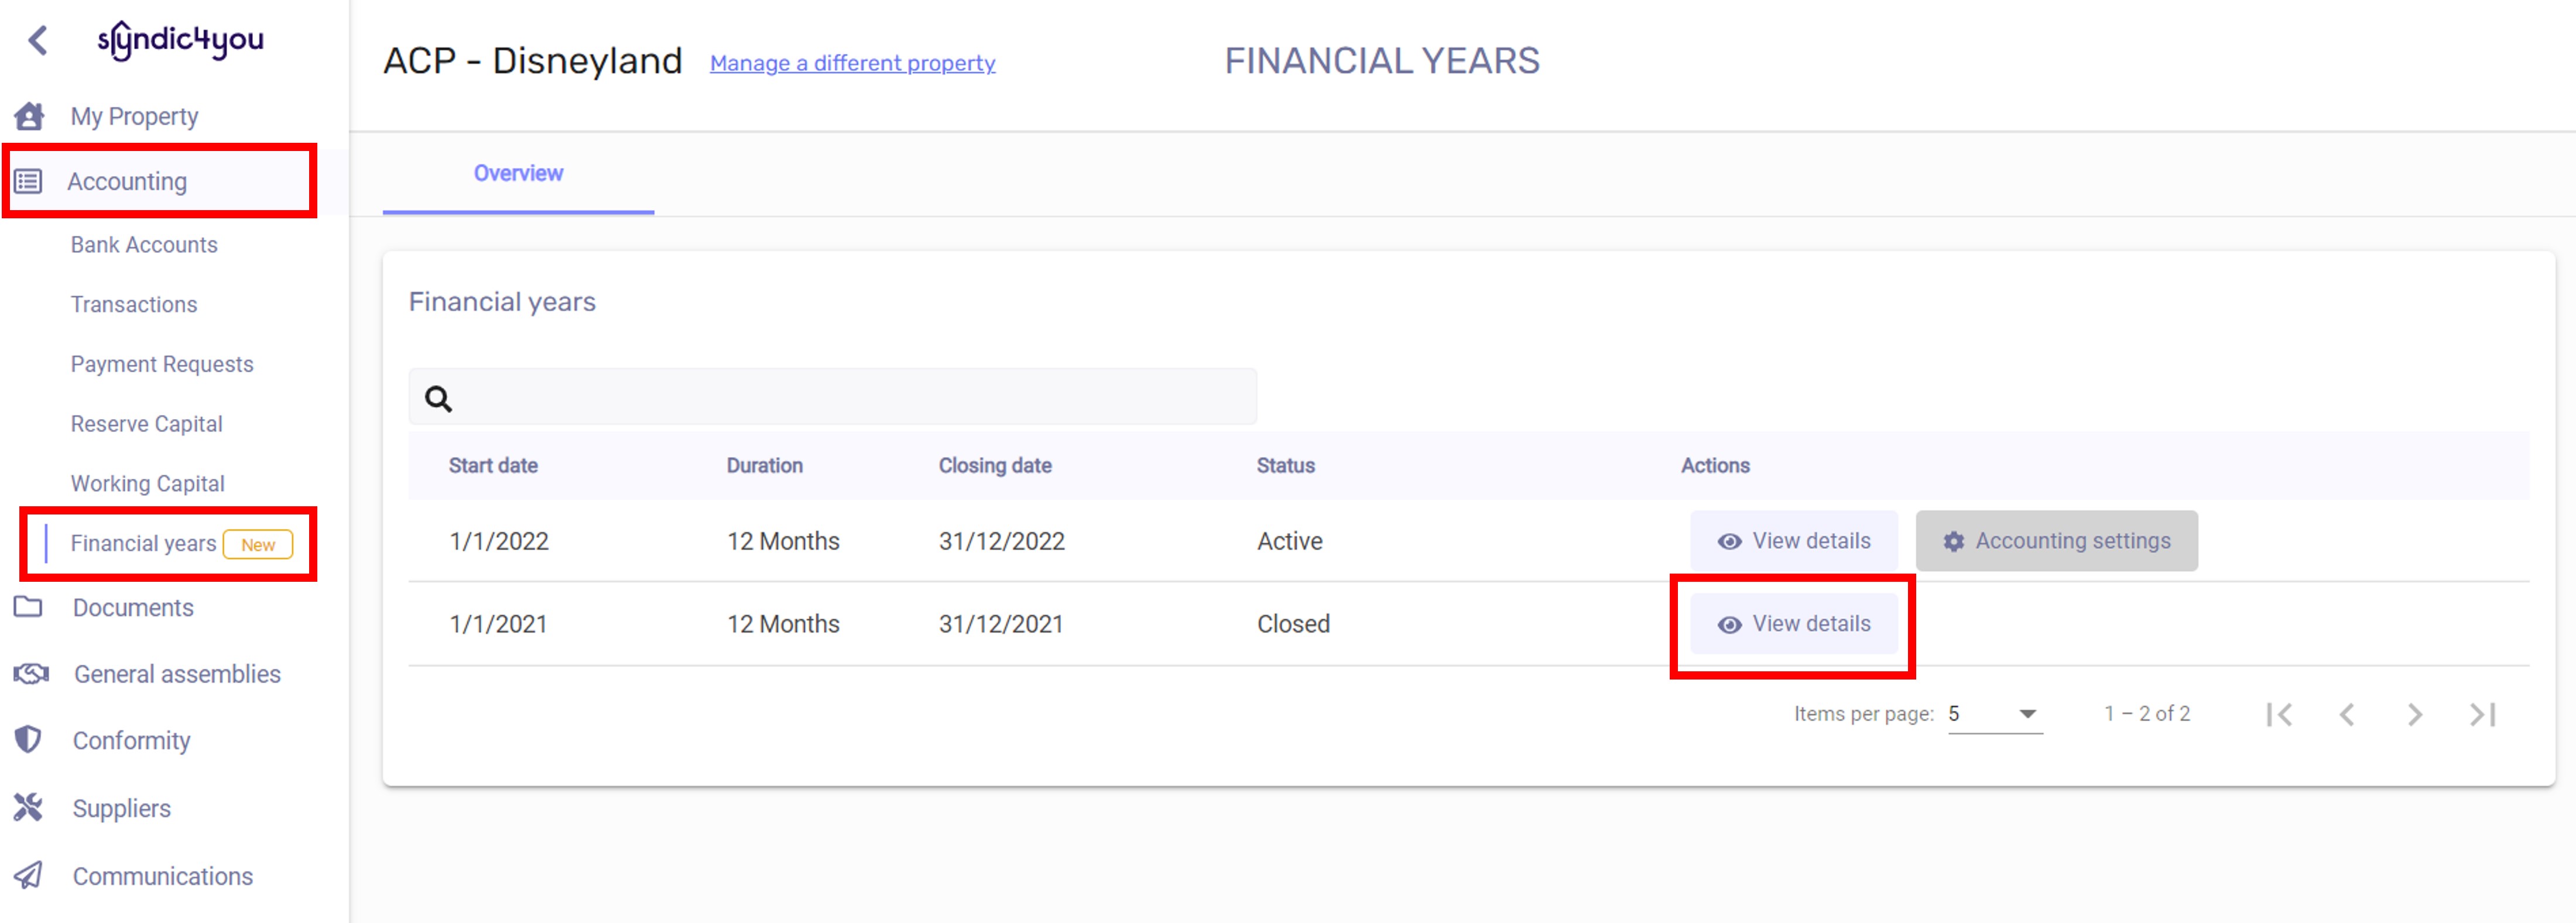Open Documents menu item
This screenshot has height=923, width=2576.
[133, 607]
